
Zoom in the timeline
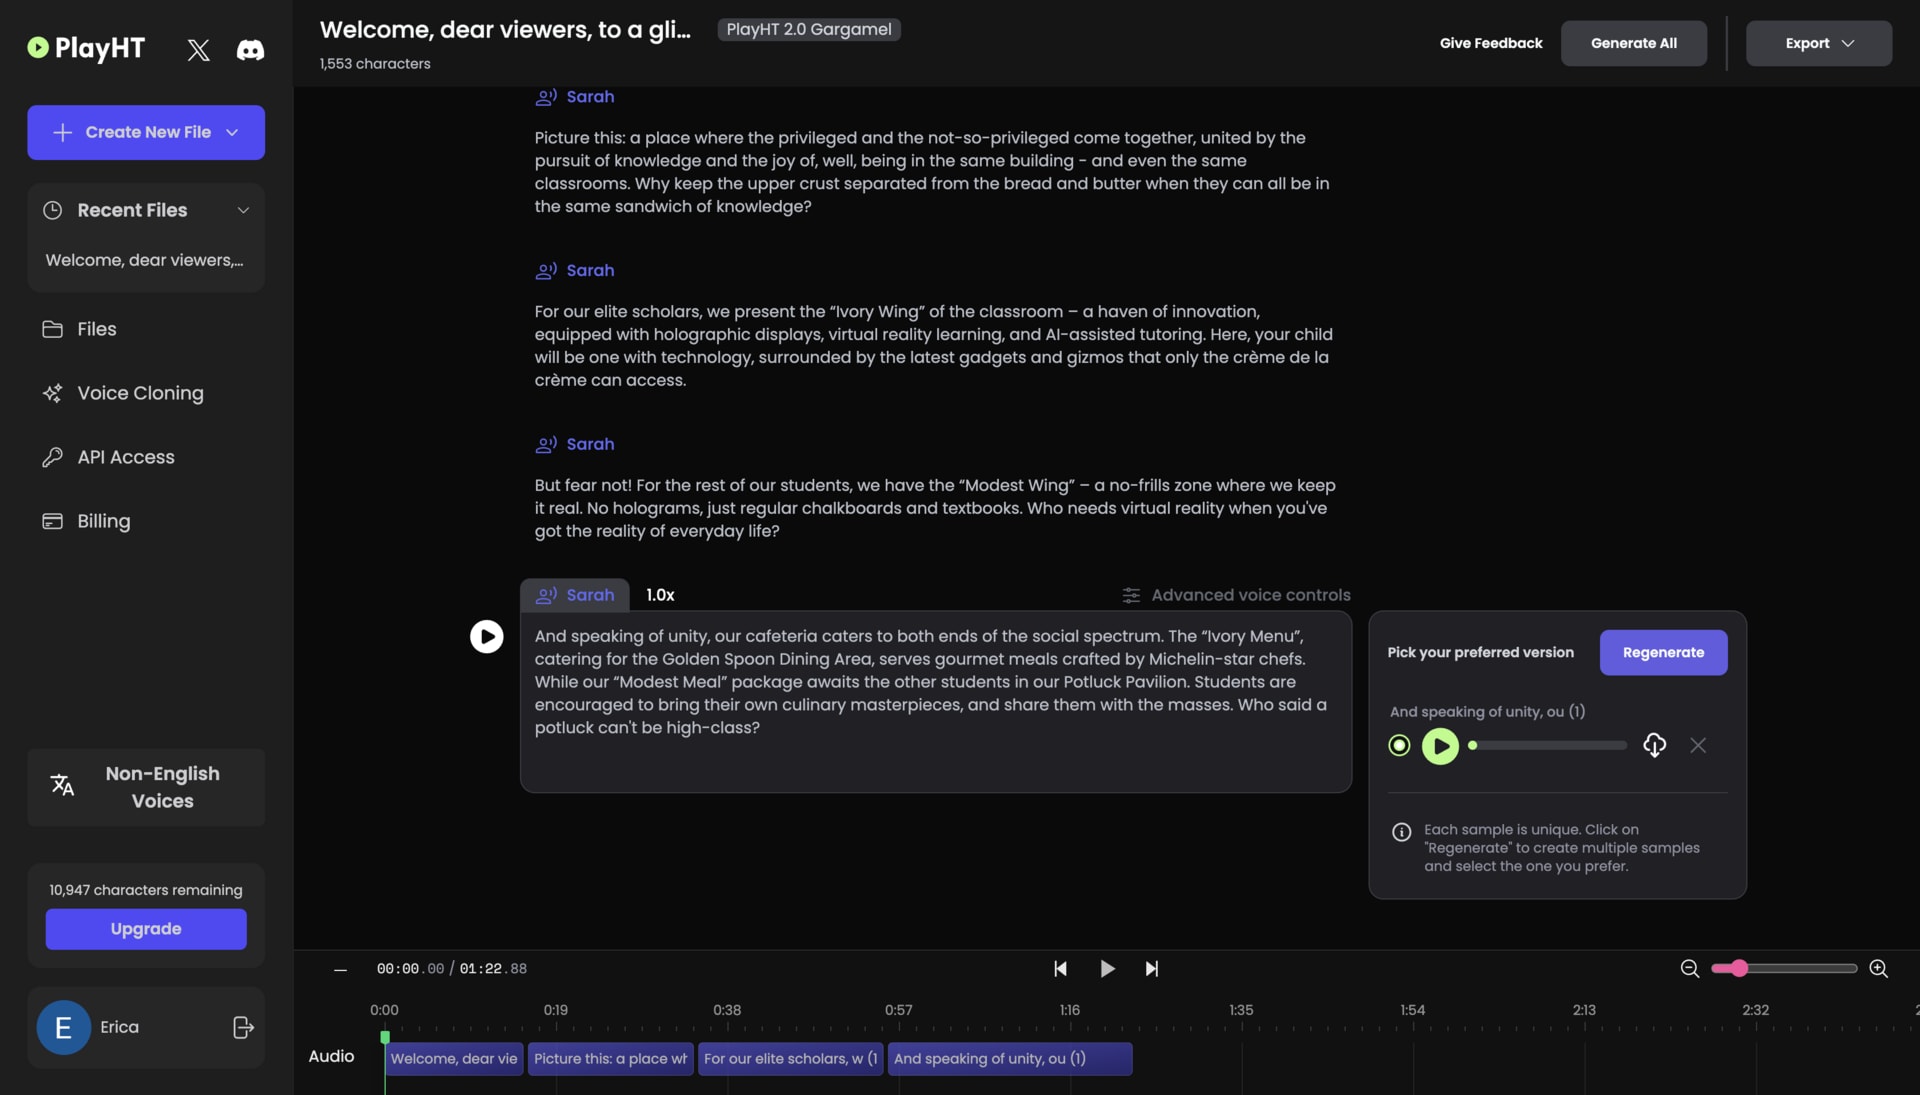[1878, 968]
